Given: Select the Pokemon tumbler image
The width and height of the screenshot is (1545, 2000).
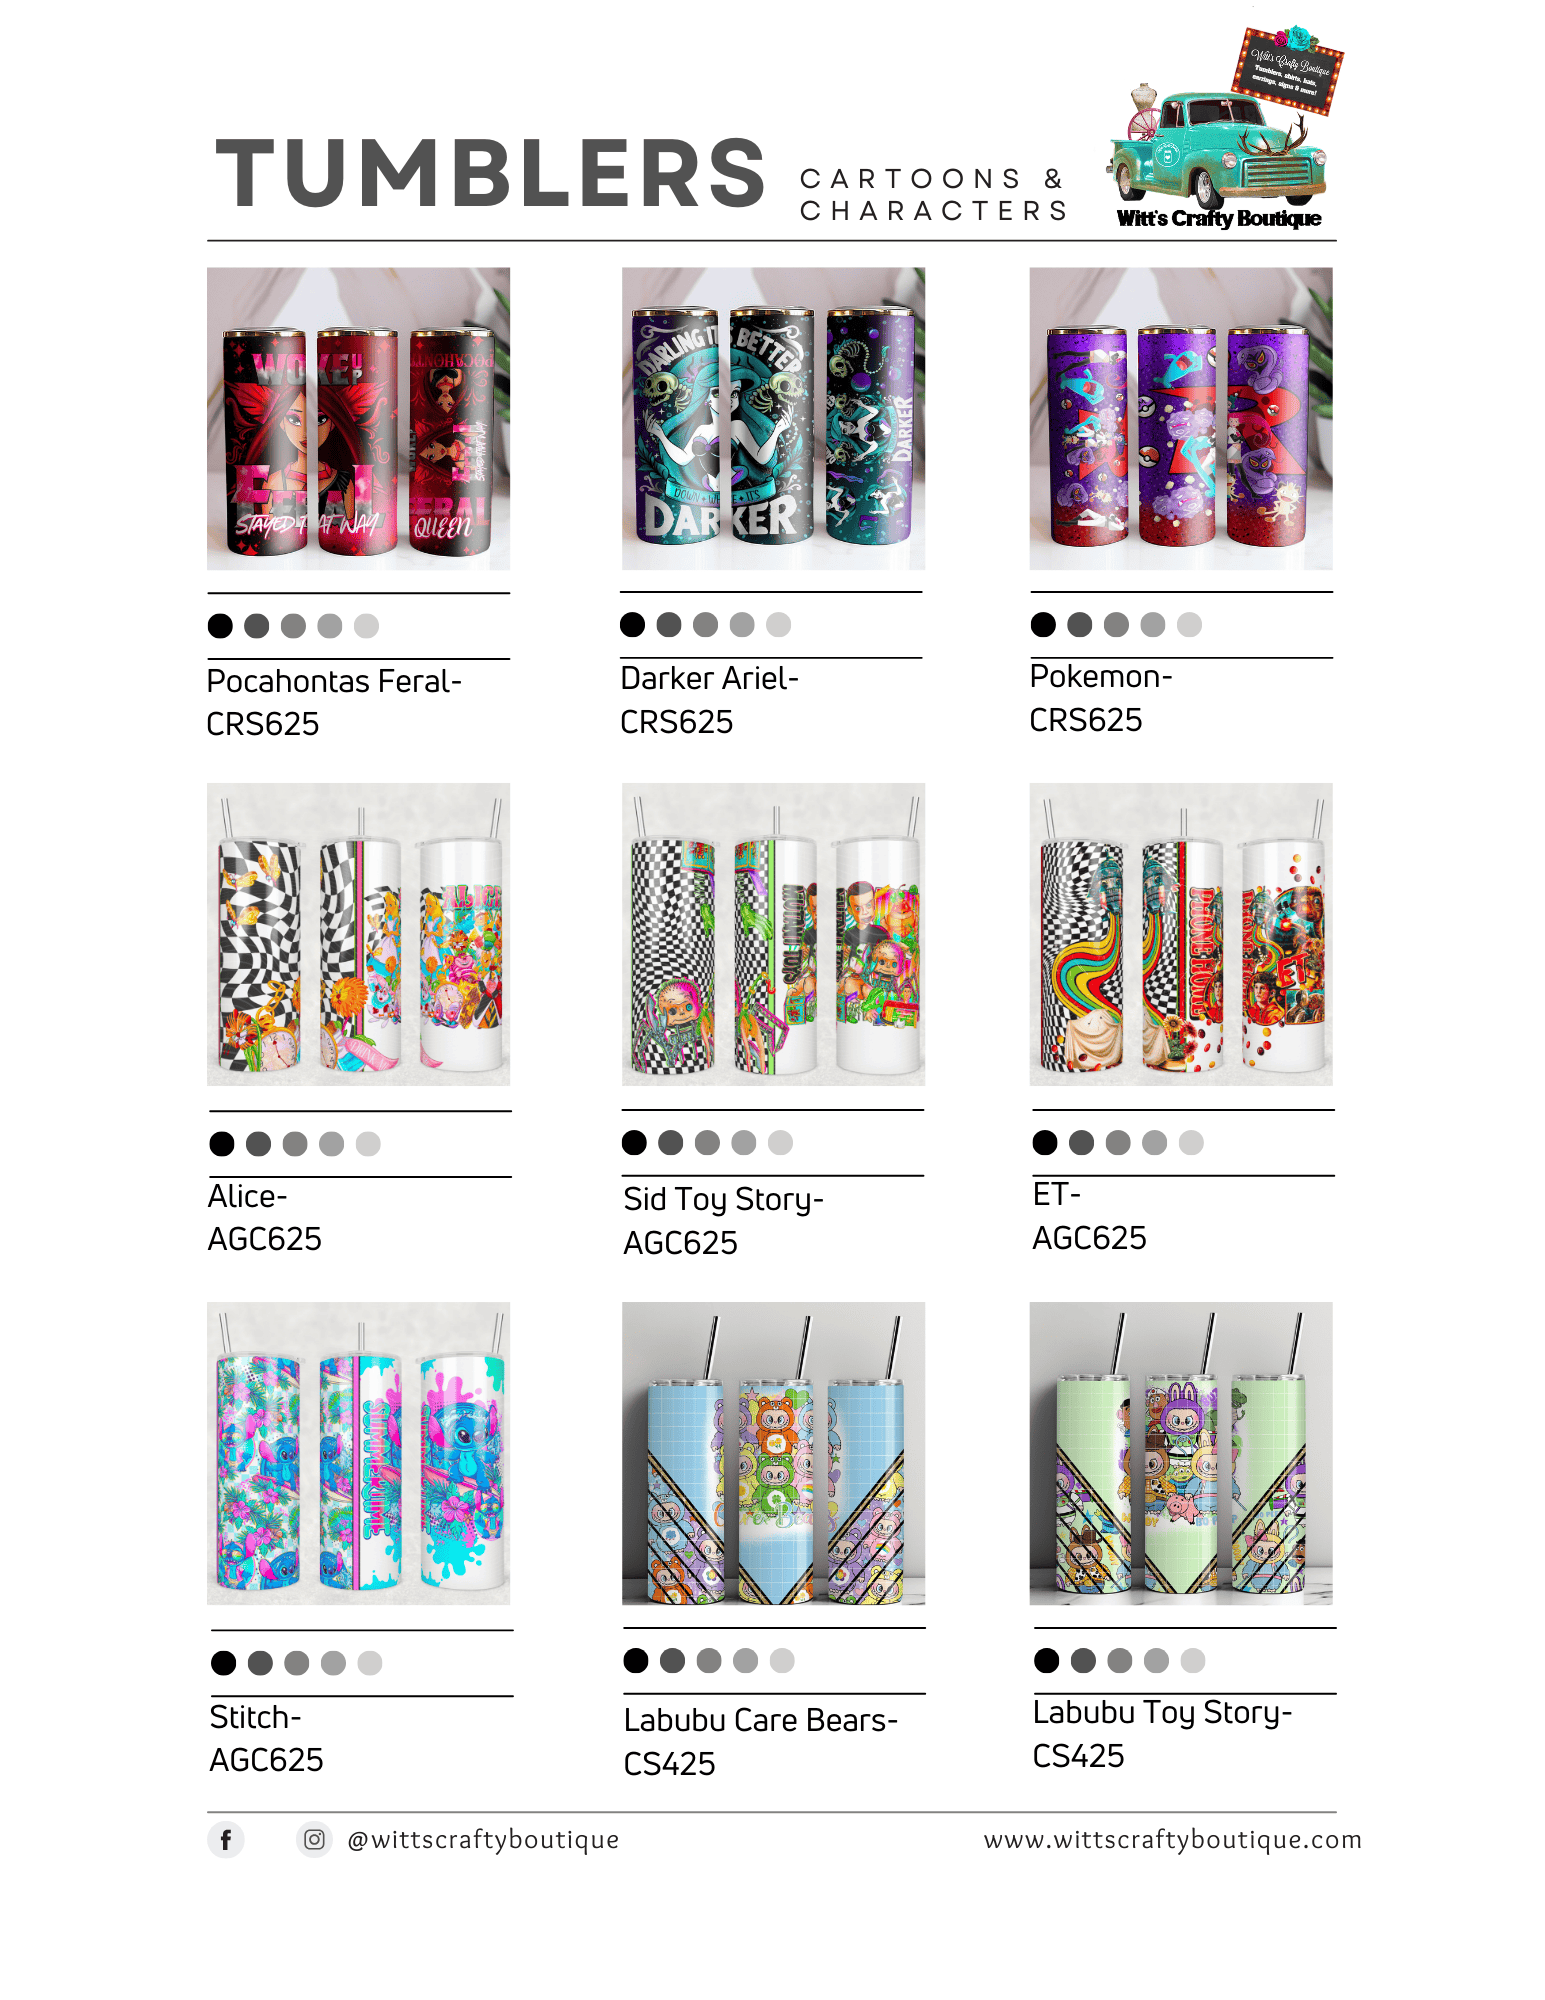Looking at the screenshot, I should [1181, 418].
